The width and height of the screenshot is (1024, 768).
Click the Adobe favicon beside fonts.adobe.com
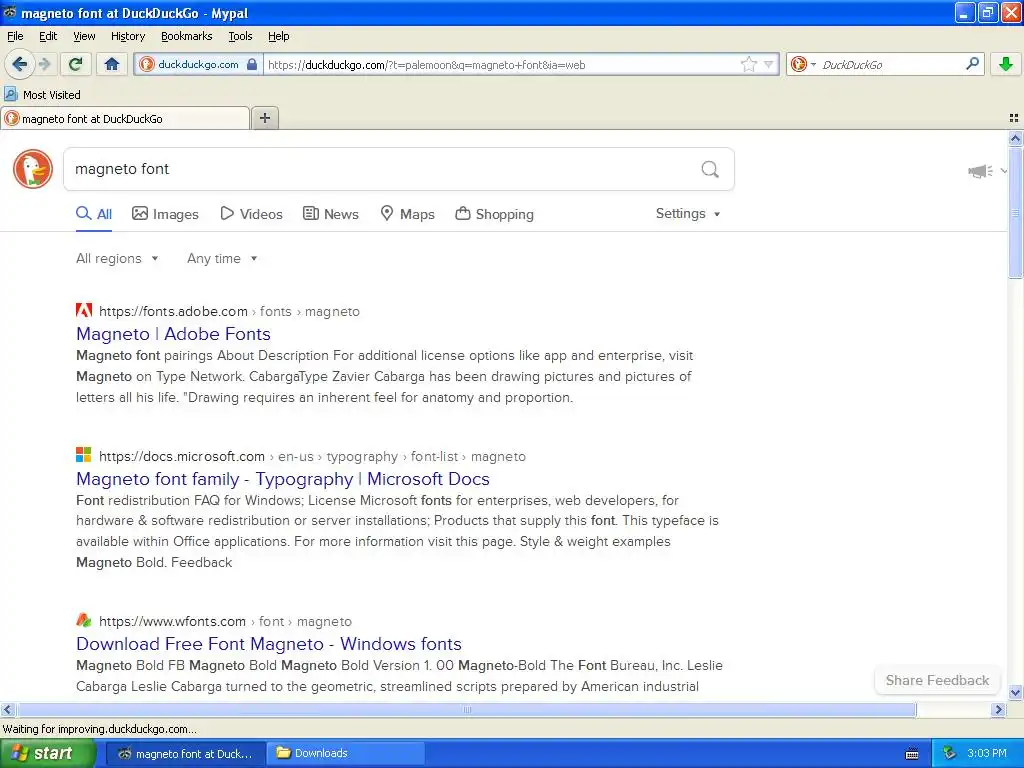click(x=84, y=310)
